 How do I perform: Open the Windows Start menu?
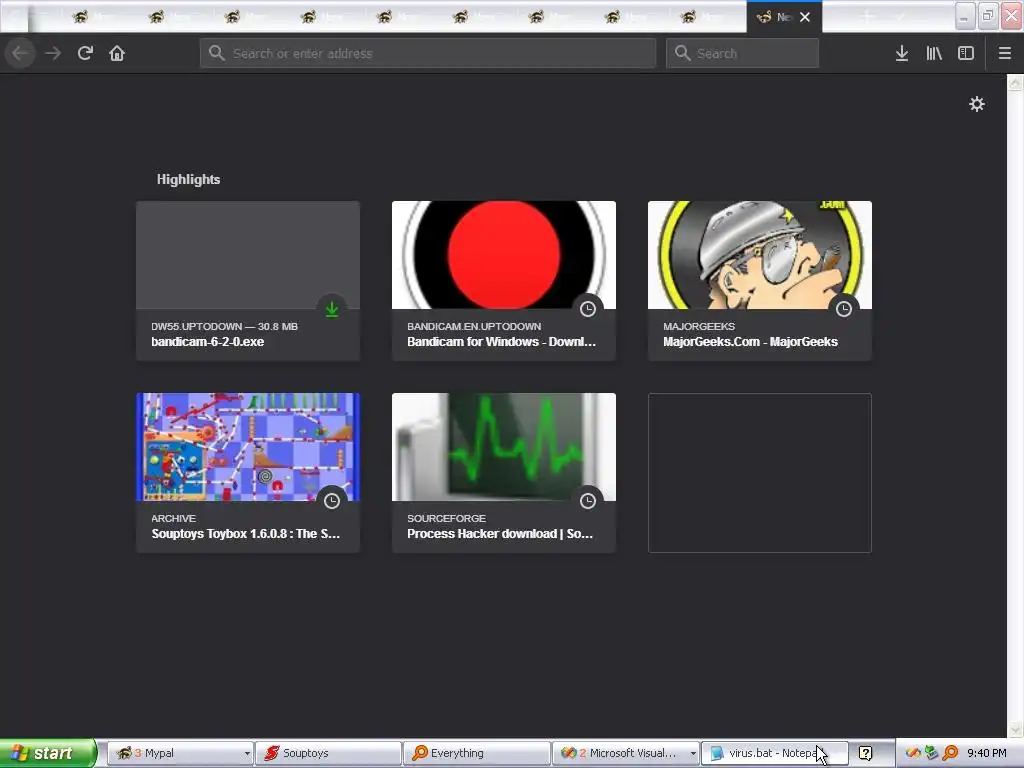coord(48,753)
